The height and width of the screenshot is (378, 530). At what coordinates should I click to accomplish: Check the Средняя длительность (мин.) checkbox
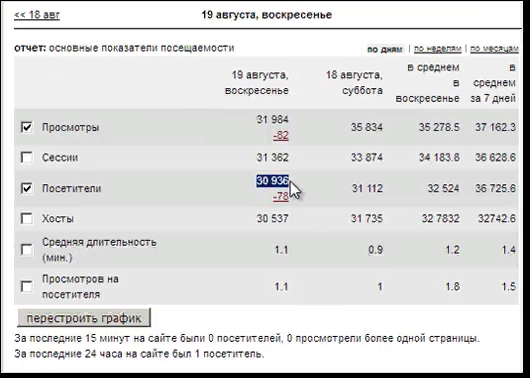pyautogui.click(x=27, y=250)
